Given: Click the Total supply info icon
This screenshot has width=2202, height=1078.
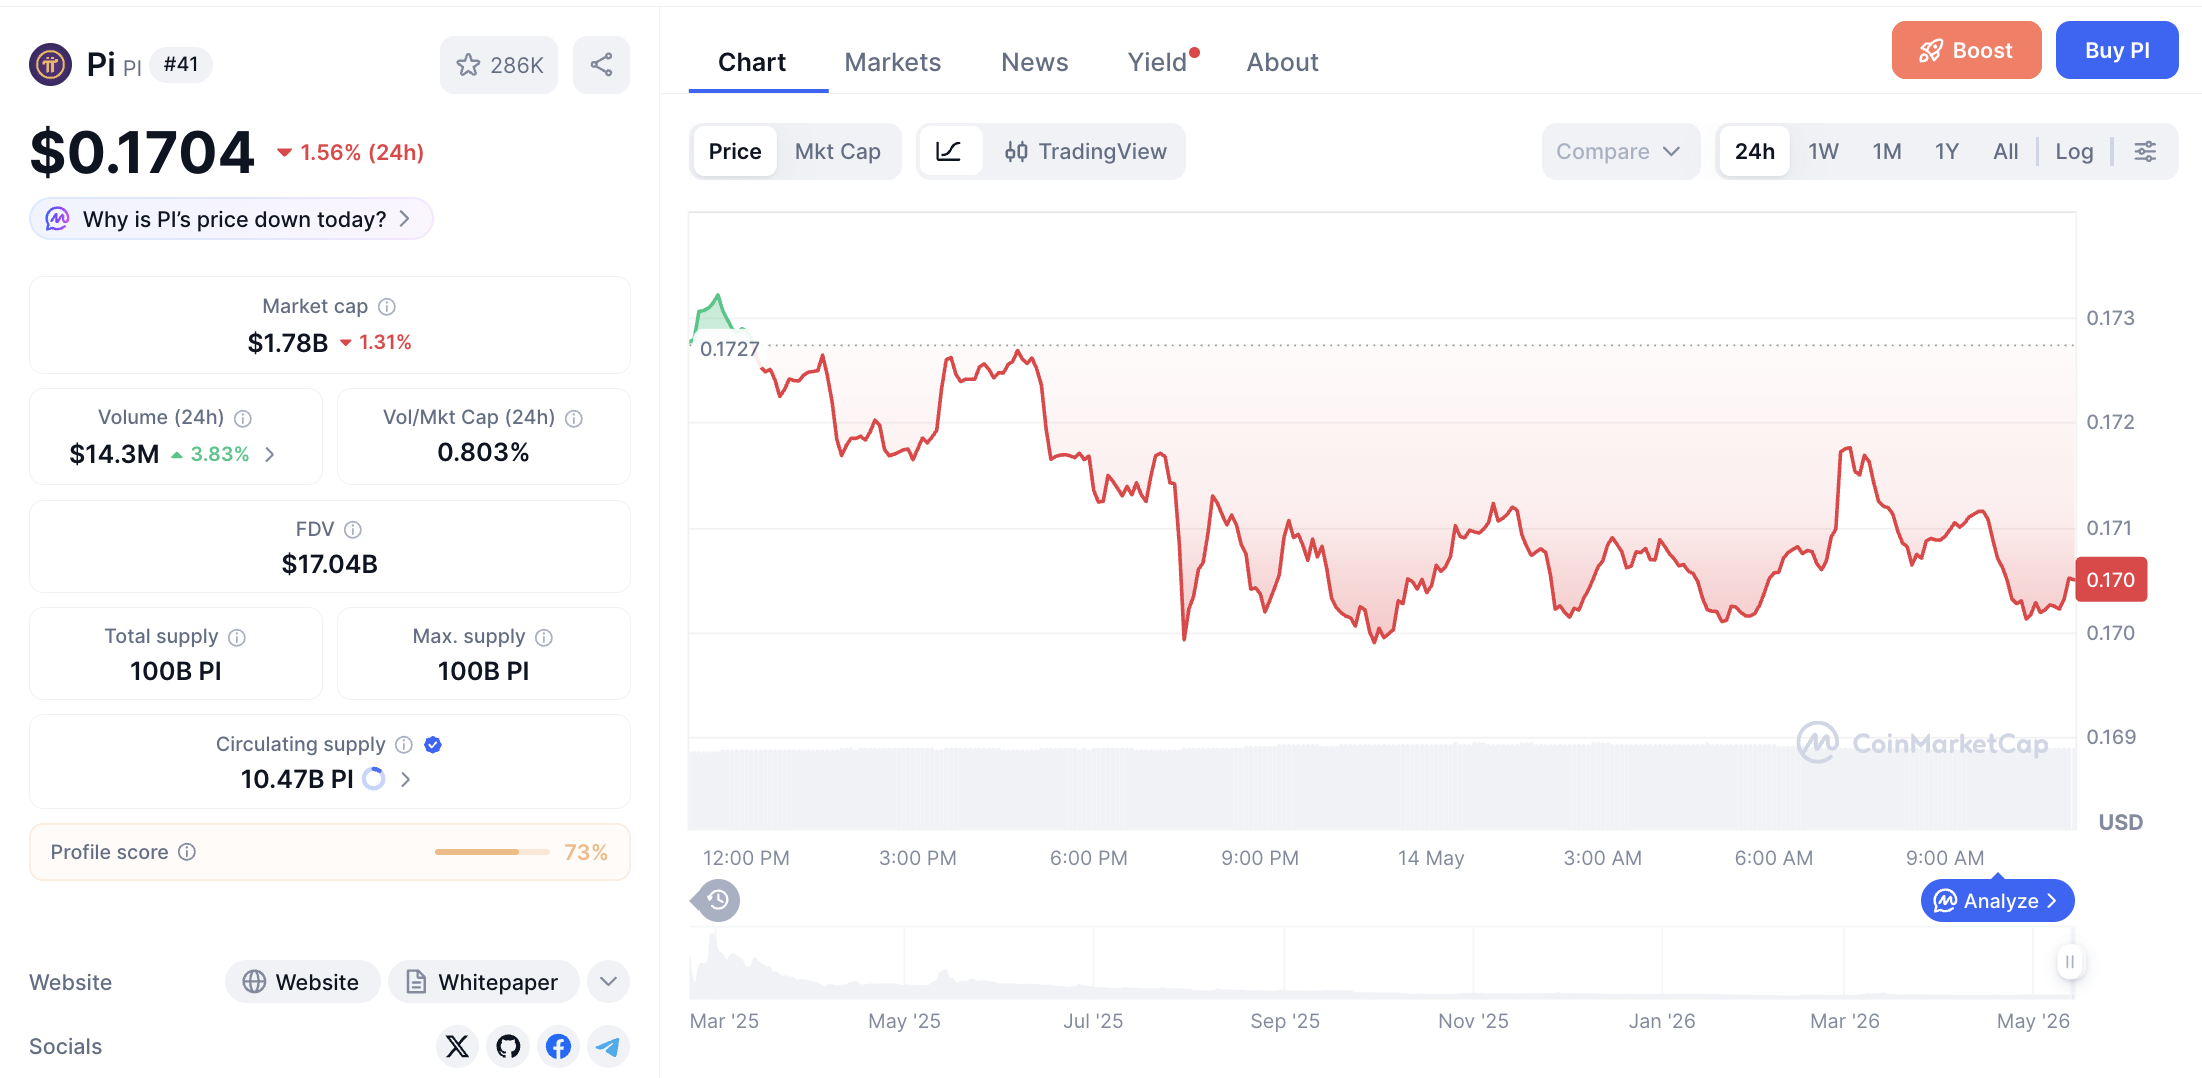Looking at the screenshot, I should click(x=237, y=637).
